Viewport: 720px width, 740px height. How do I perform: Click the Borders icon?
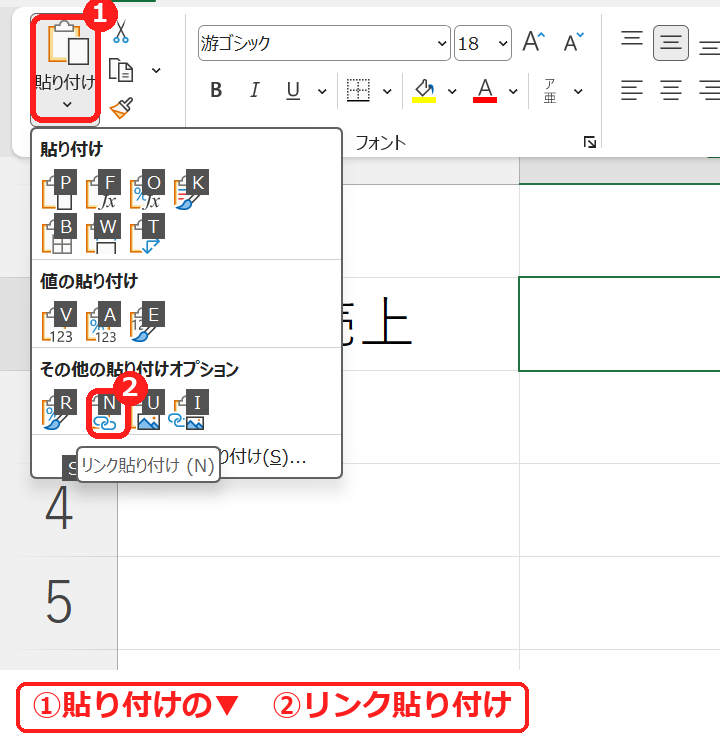[x=358, y=90]
